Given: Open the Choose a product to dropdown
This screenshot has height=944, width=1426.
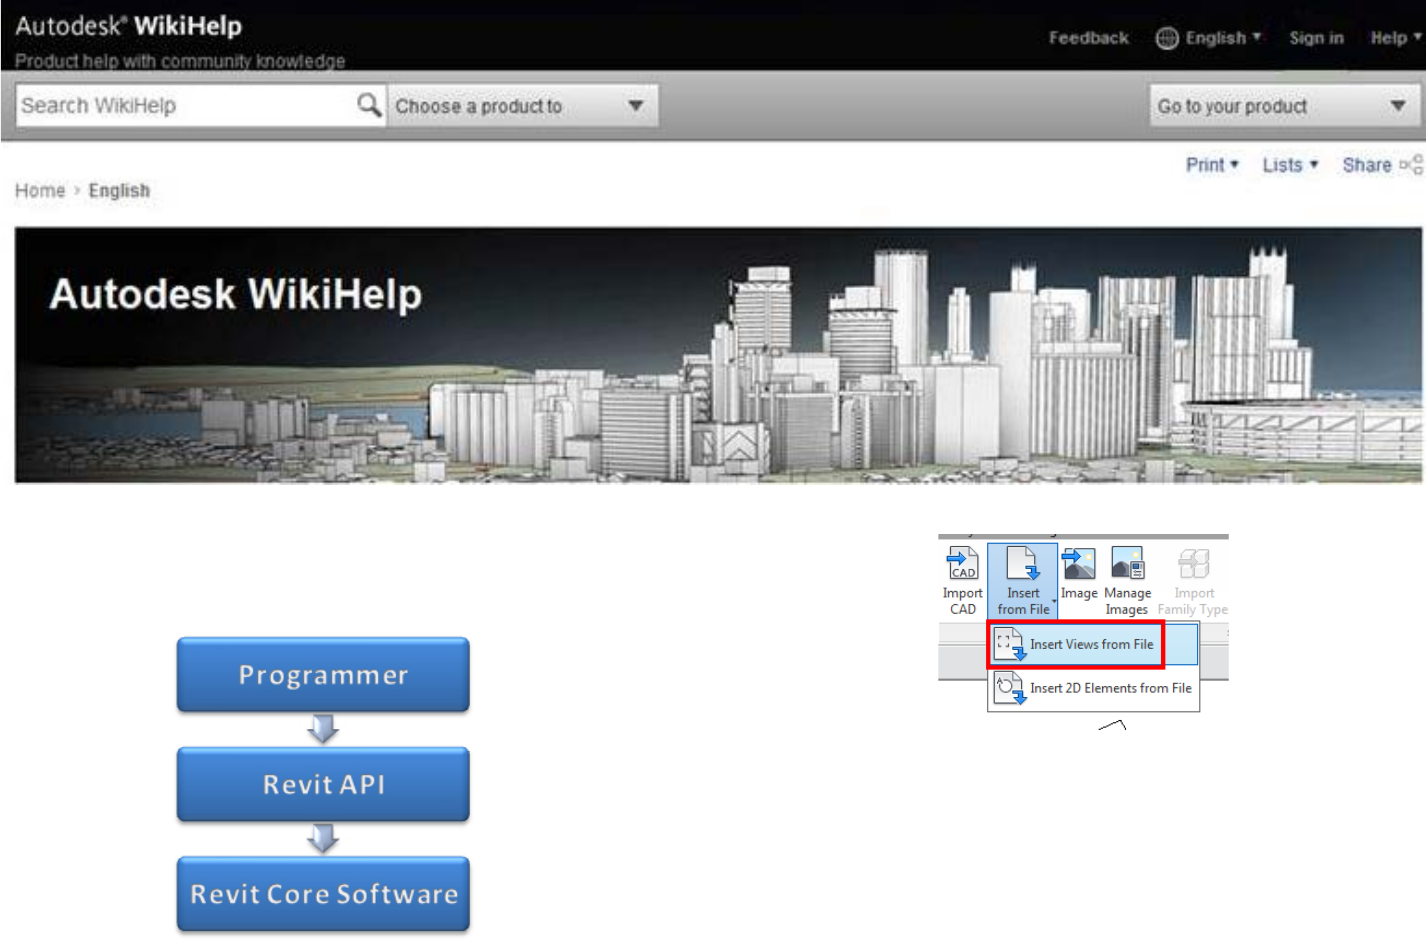Looking at the screenshot, I should pos(523,105).
